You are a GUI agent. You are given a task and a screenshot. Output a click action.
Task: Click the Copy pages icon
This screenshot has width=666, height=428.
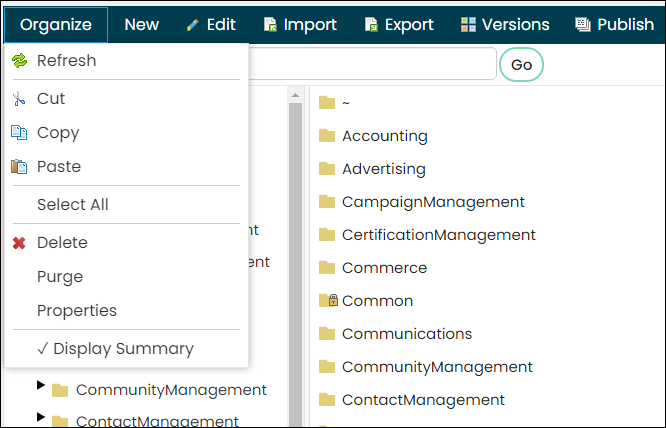pos(19,132)
